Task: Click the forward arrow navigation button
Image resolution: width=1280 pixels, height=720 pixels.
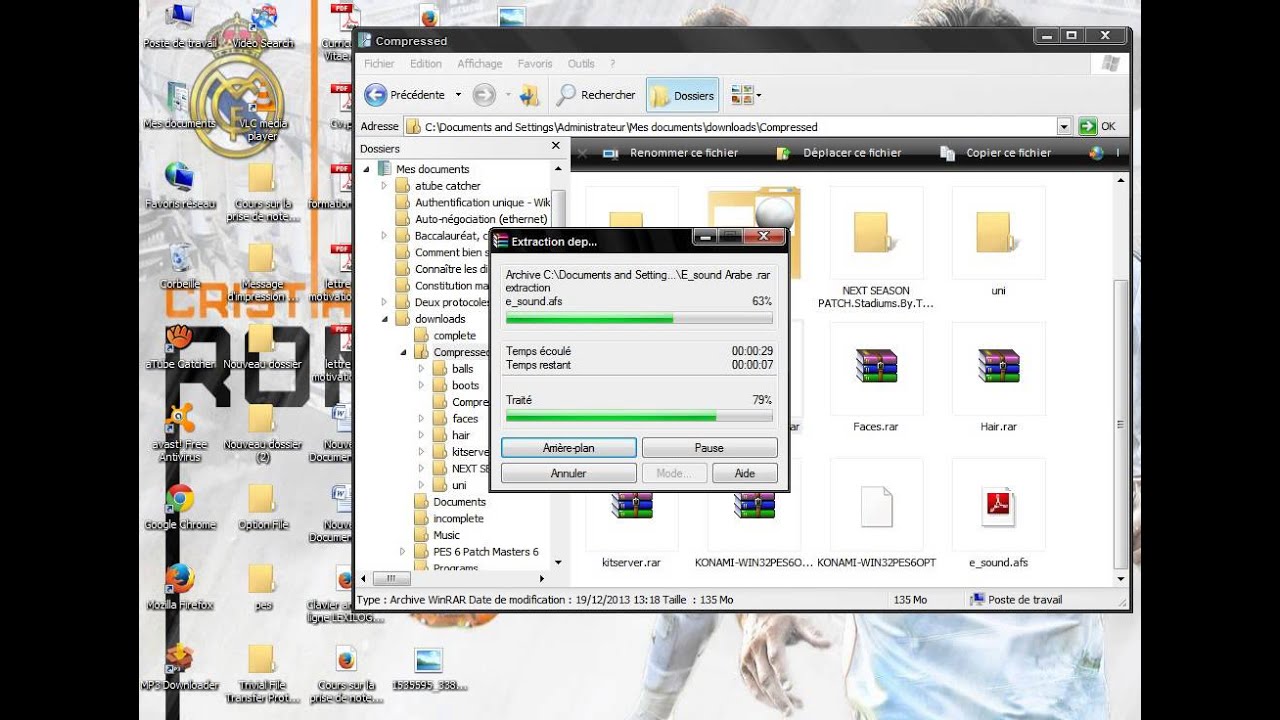Action: point(484,95)
